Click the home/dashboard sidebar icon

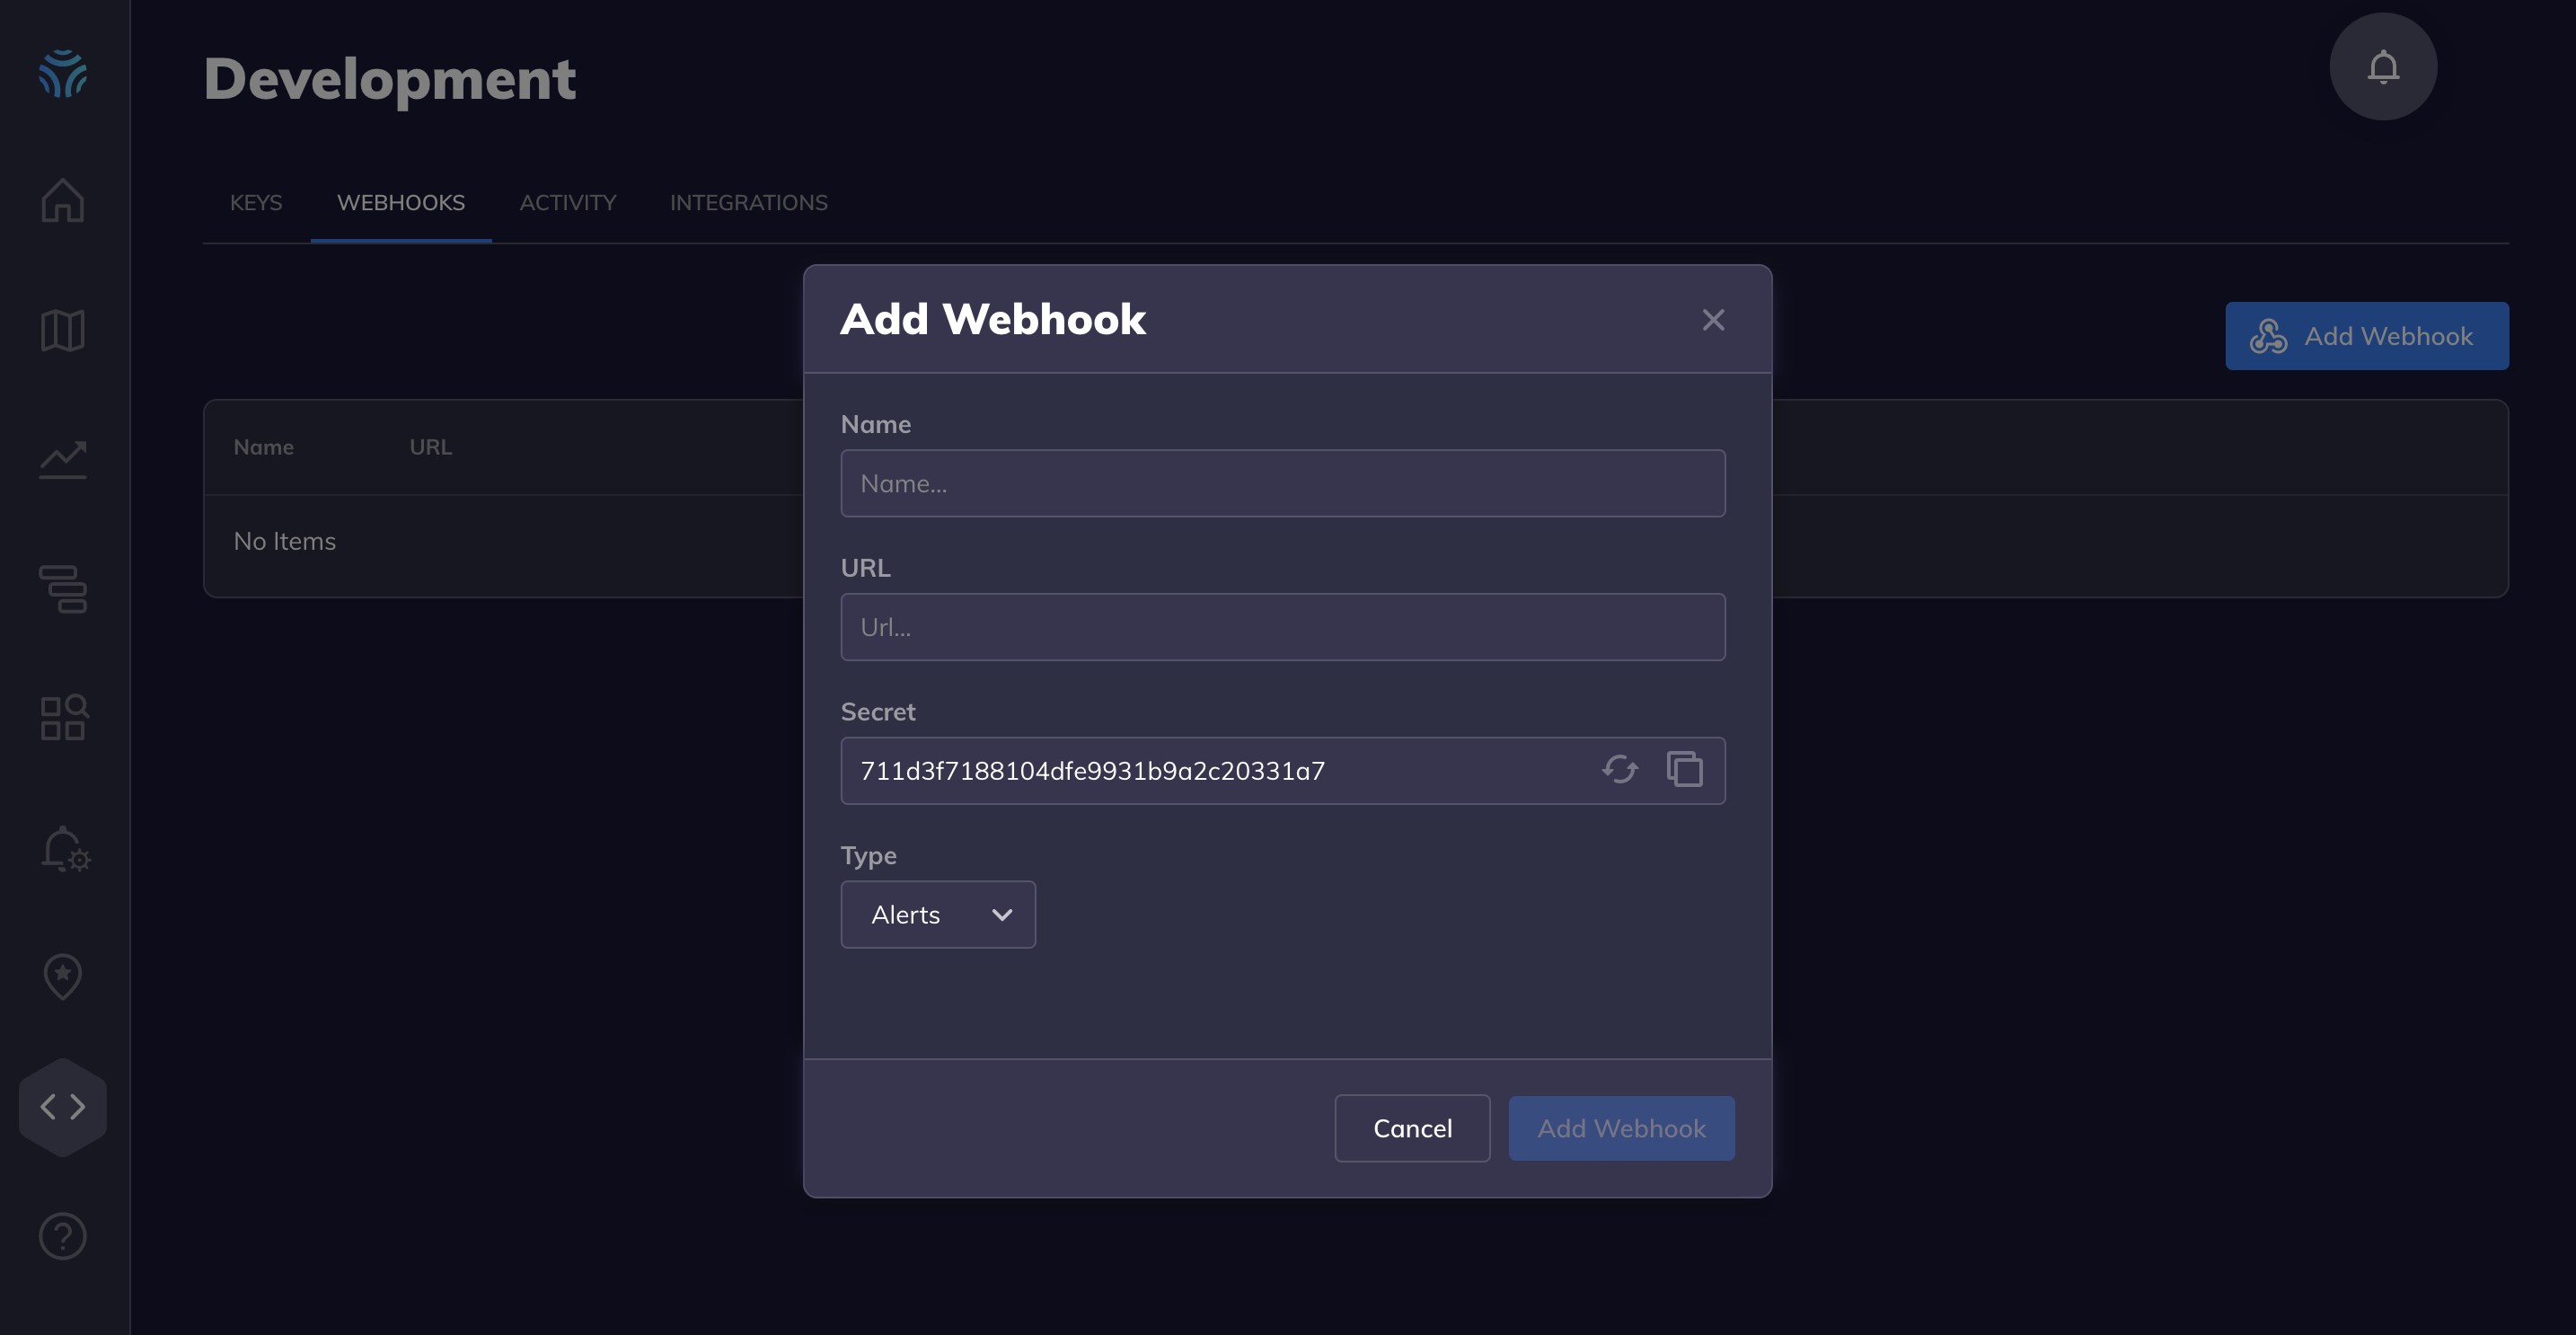point(63,201)
